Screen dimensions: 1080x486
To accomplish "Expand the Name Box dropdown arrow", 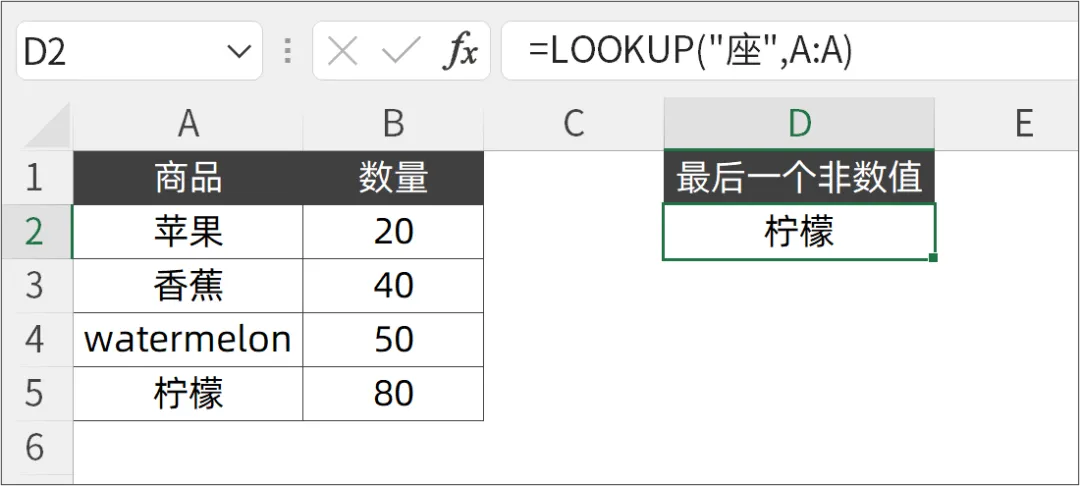I will [x=239, y=52].
